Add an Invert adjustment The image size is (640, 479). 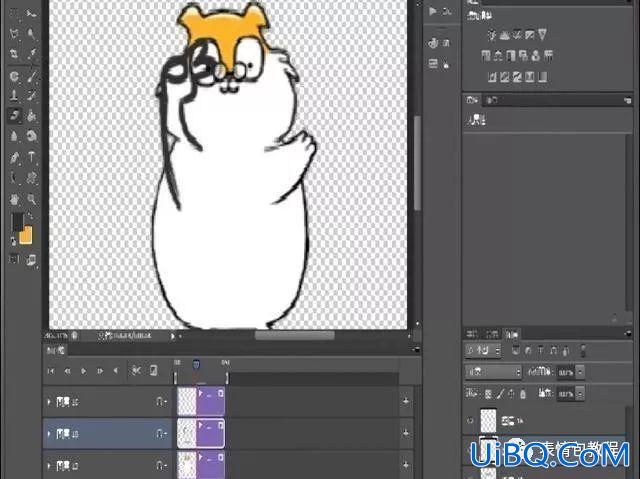492,77
